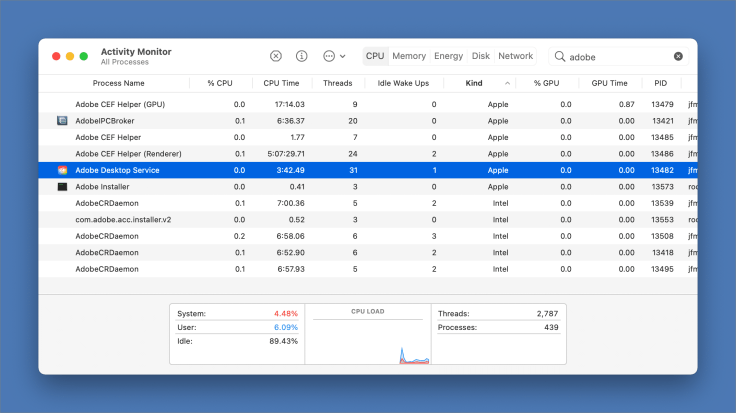This screenshot has height=413, width=736.
Task: Click the Adobe Desktop Service icon
Action: click(62, 170)
